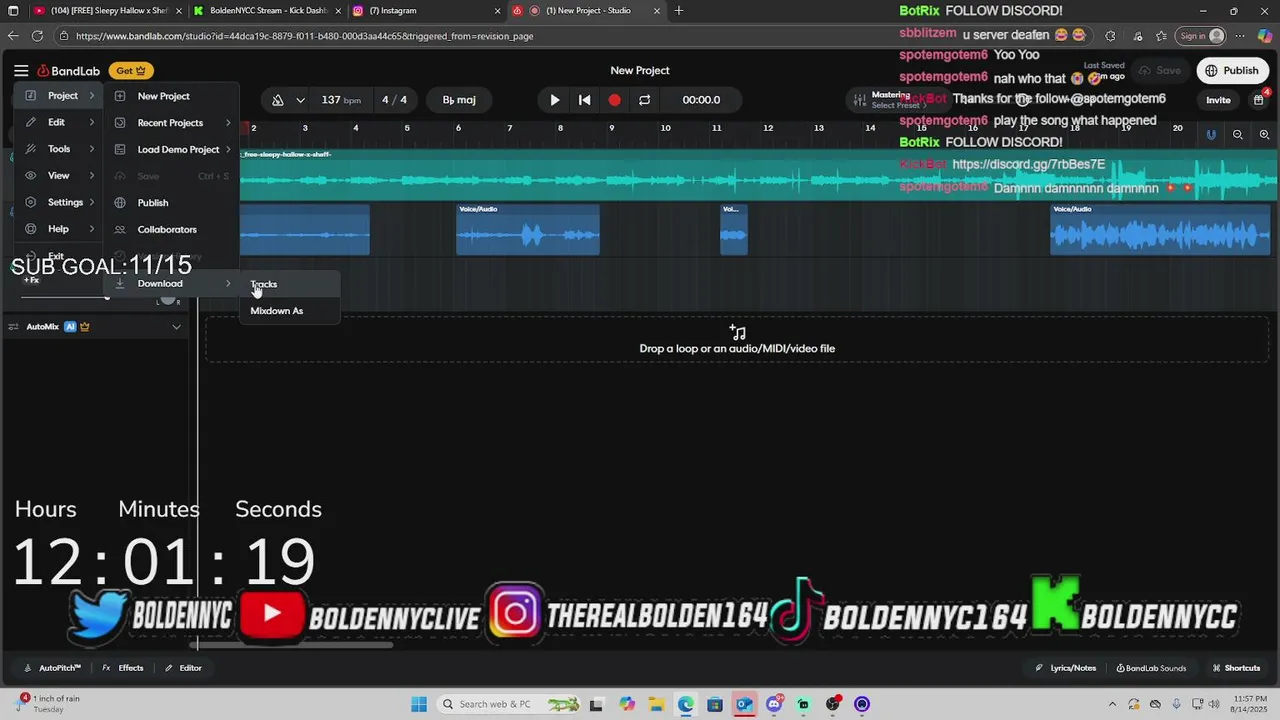Choose New Project from the menu
Viewport: 1280px width, 720px height.
[x=171, y=96]
